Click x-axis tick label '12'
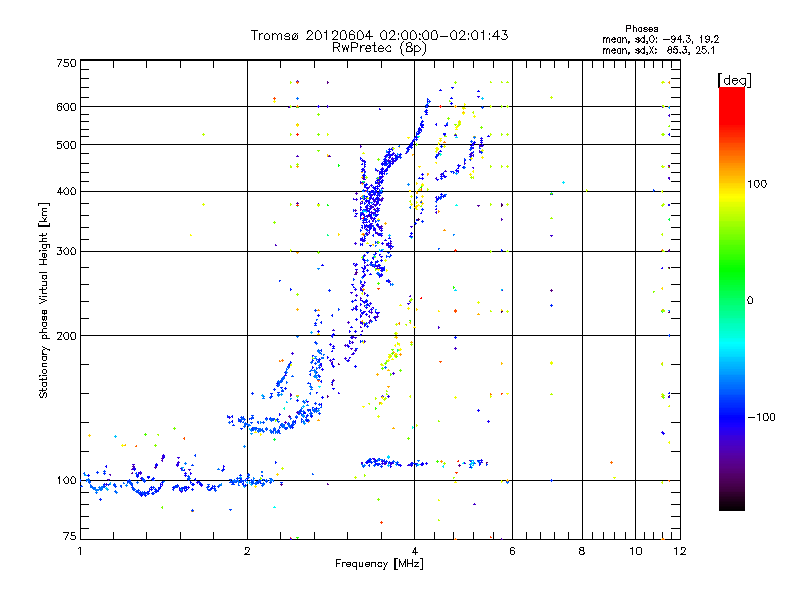Screen dimensions: 800x600 (x=680, y=551)
